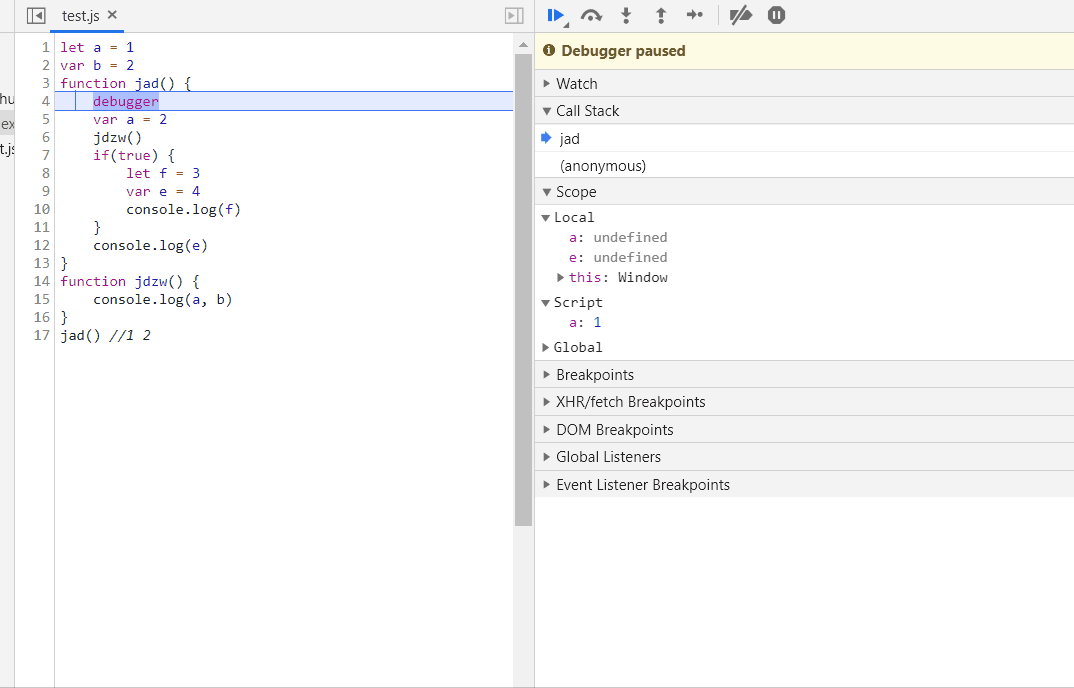Set breakpoint on line number 1
The image size is (1074, 688).
pos(45,47)
